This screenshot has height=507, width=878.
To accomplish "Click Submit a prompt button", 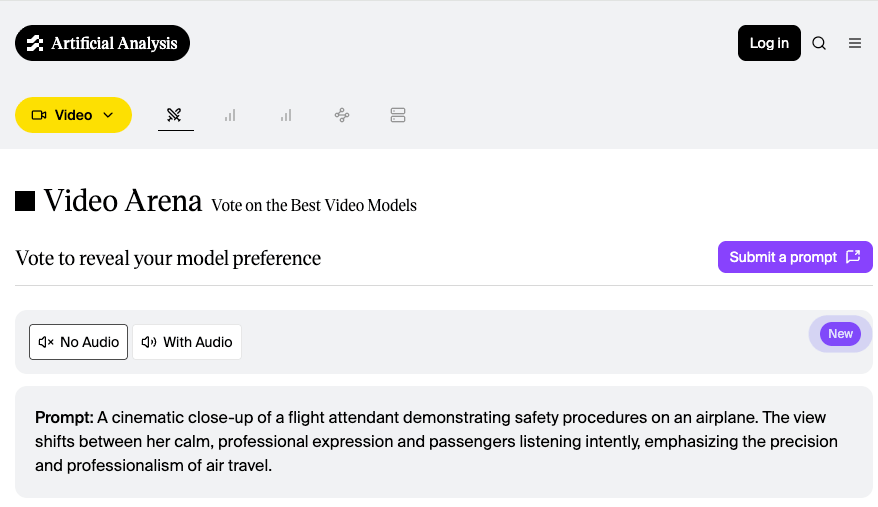I will [794, 257].
